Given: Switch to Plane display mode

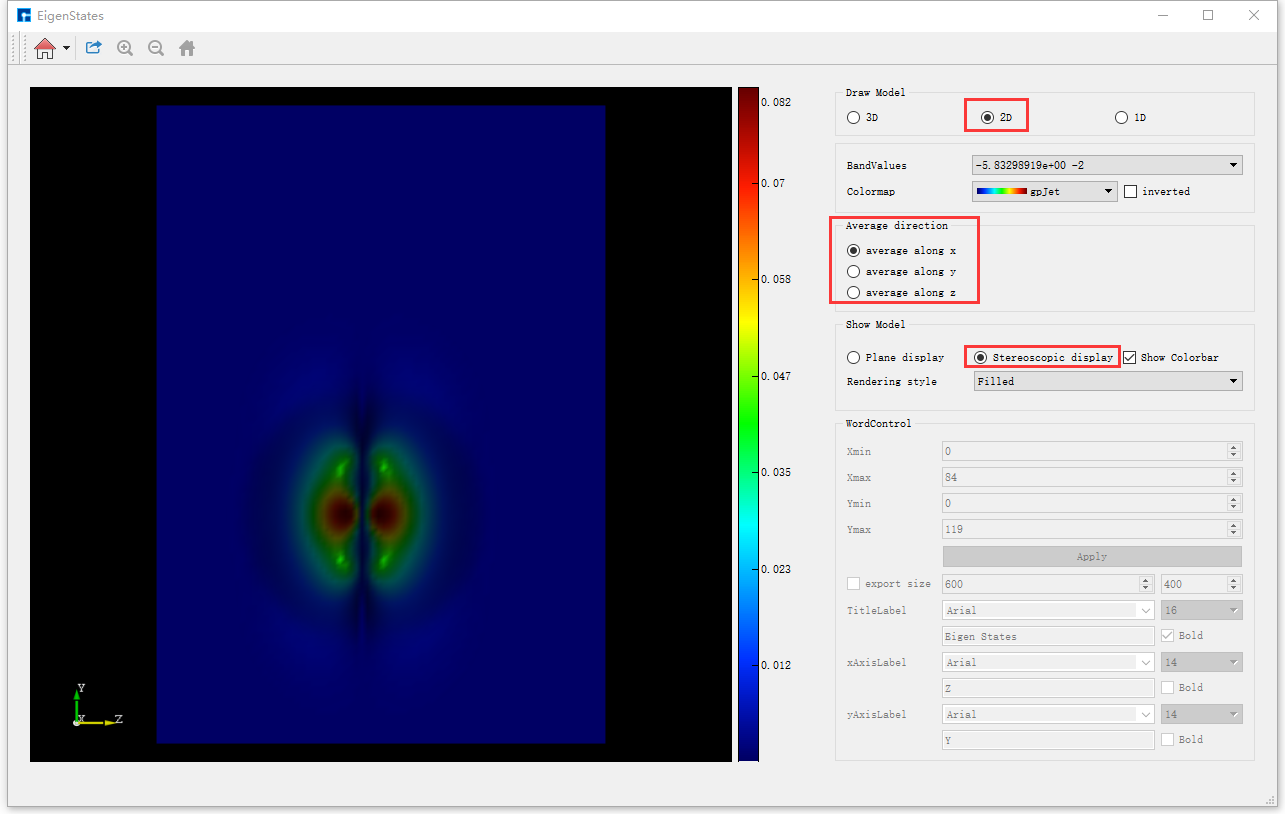Looking at the screenshot, I should [853, 357].
